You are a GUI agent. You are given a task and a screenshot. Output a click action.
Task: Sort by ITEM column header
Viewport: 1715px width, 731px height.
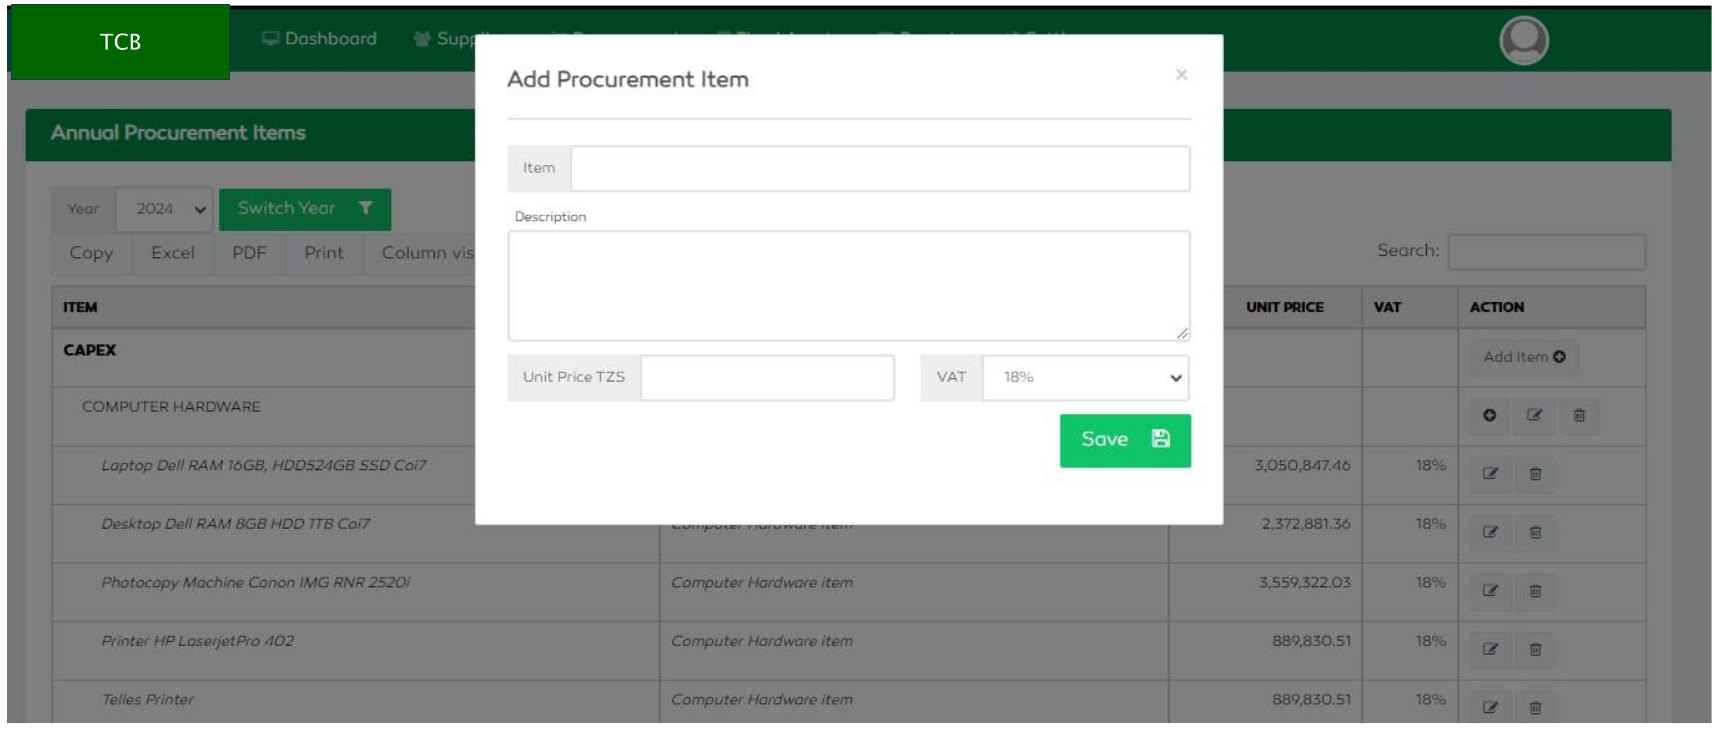point(81,307)
